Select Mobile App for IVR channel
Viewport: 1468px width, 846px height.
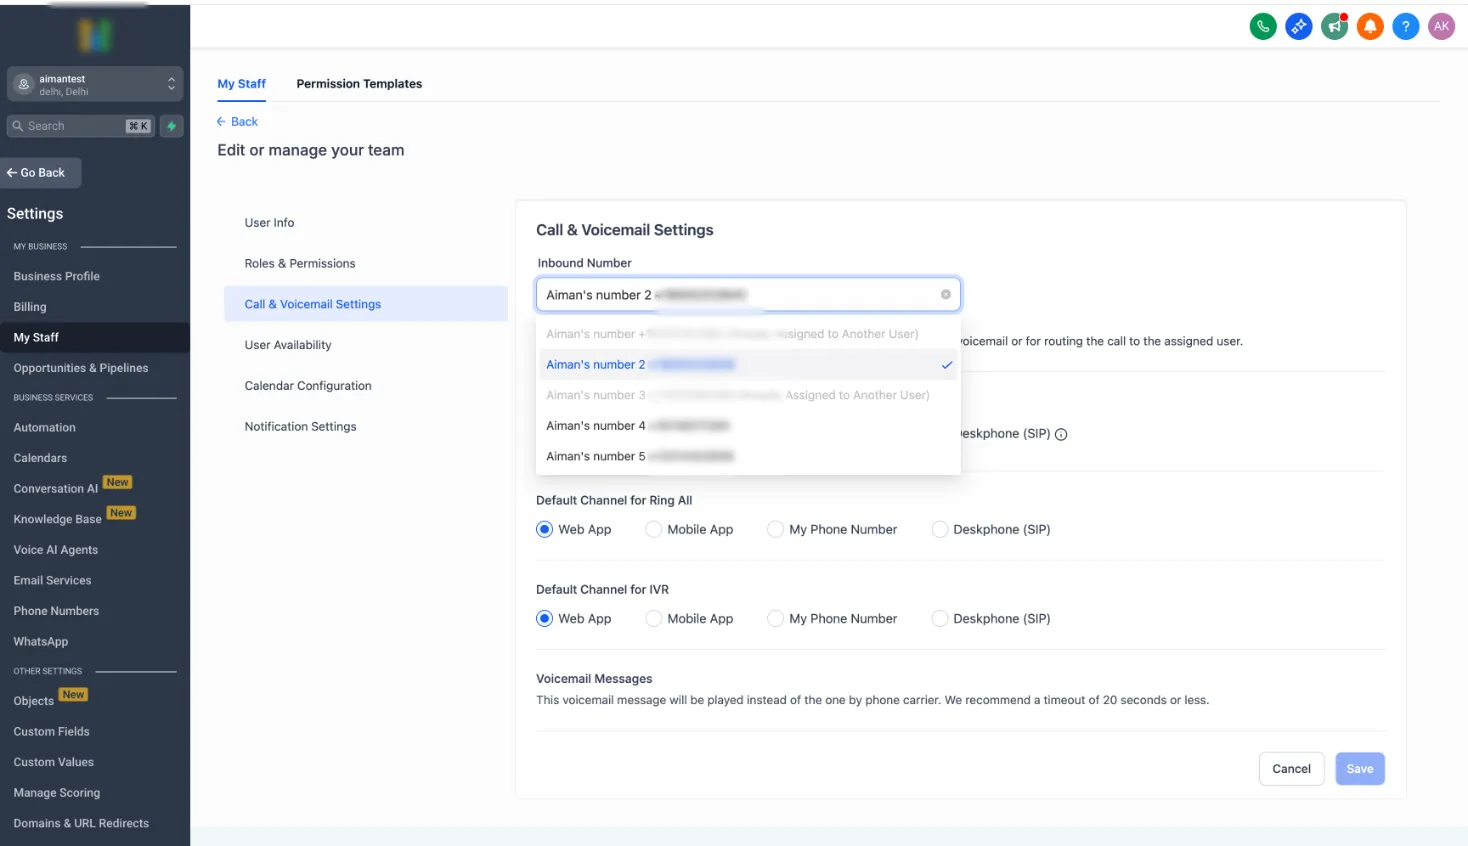pos(653,619)
